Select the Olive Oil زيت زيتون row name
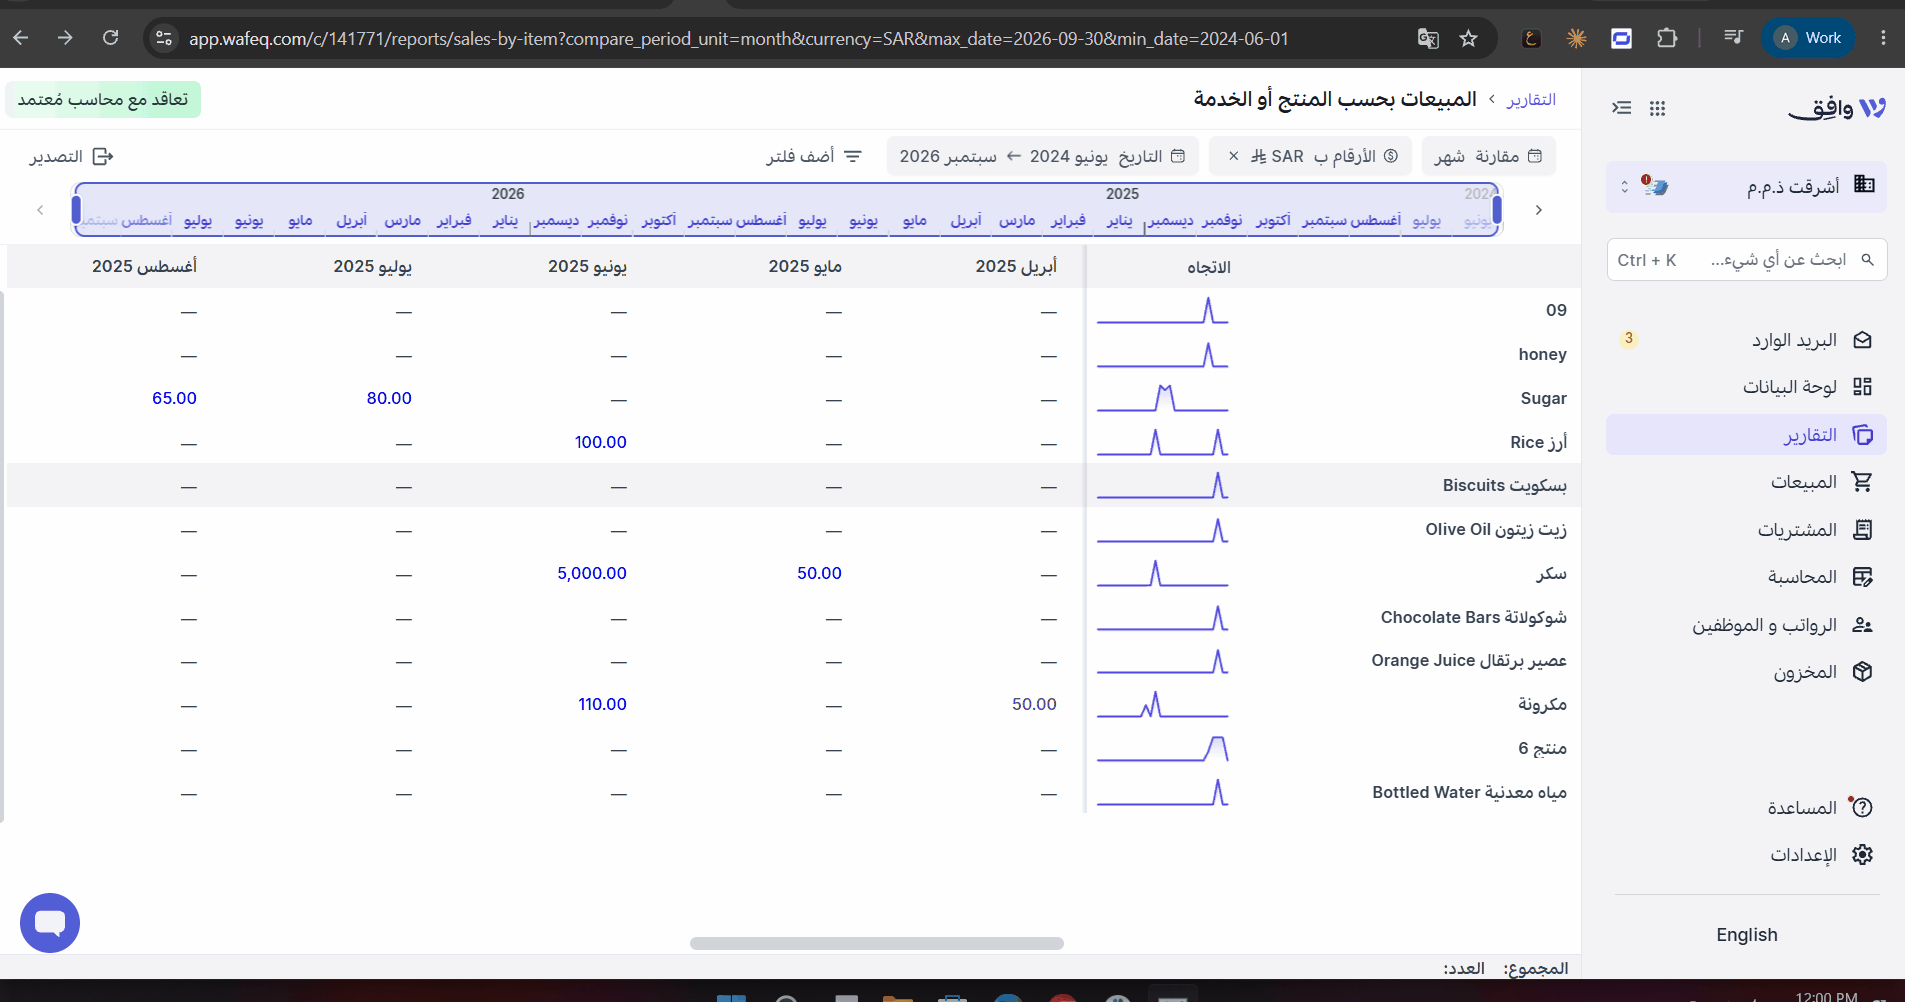1905x1002 pixels. [x=1496, y=530]
